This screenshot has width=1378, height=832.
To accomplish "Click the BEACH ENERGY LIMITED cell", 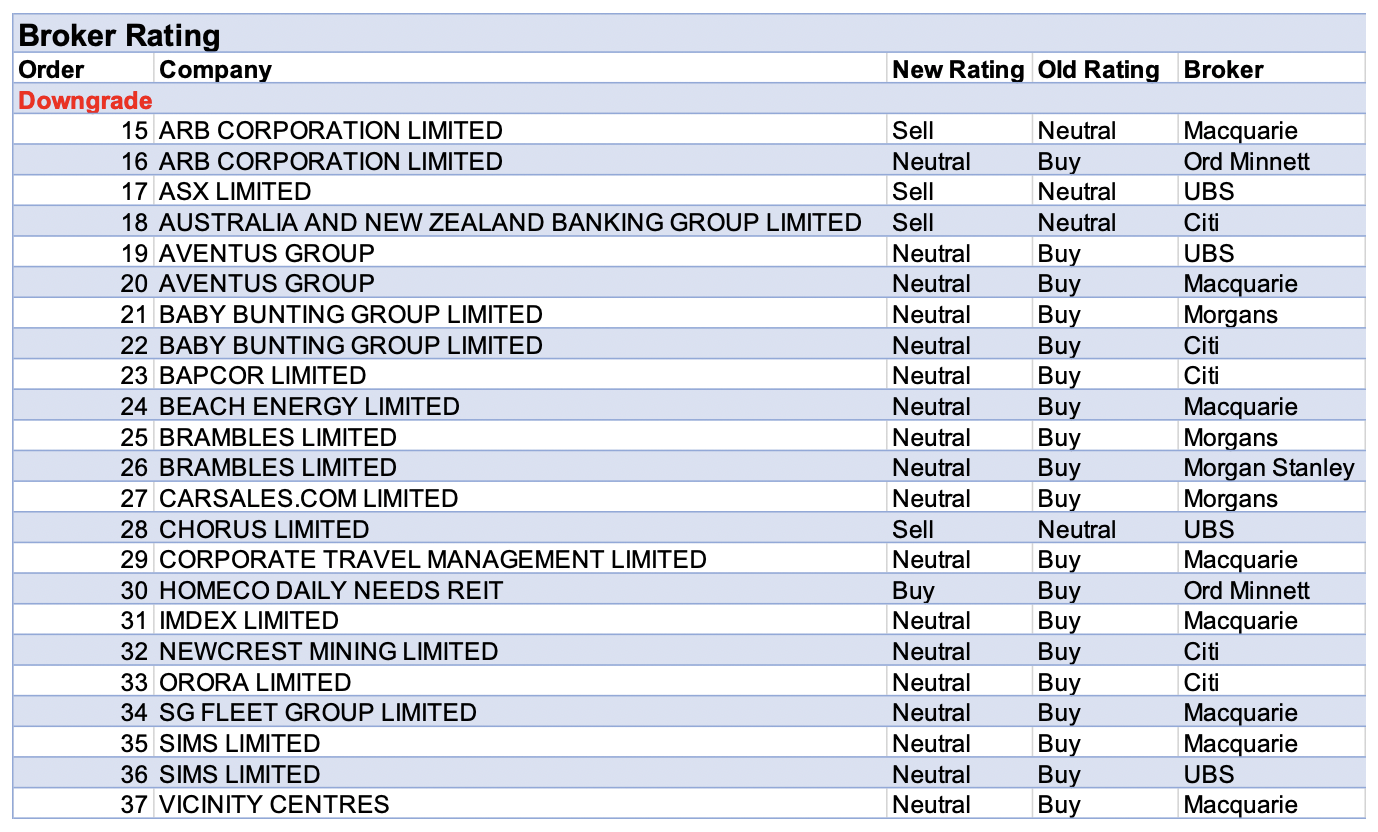I will [x=309, y=407].
